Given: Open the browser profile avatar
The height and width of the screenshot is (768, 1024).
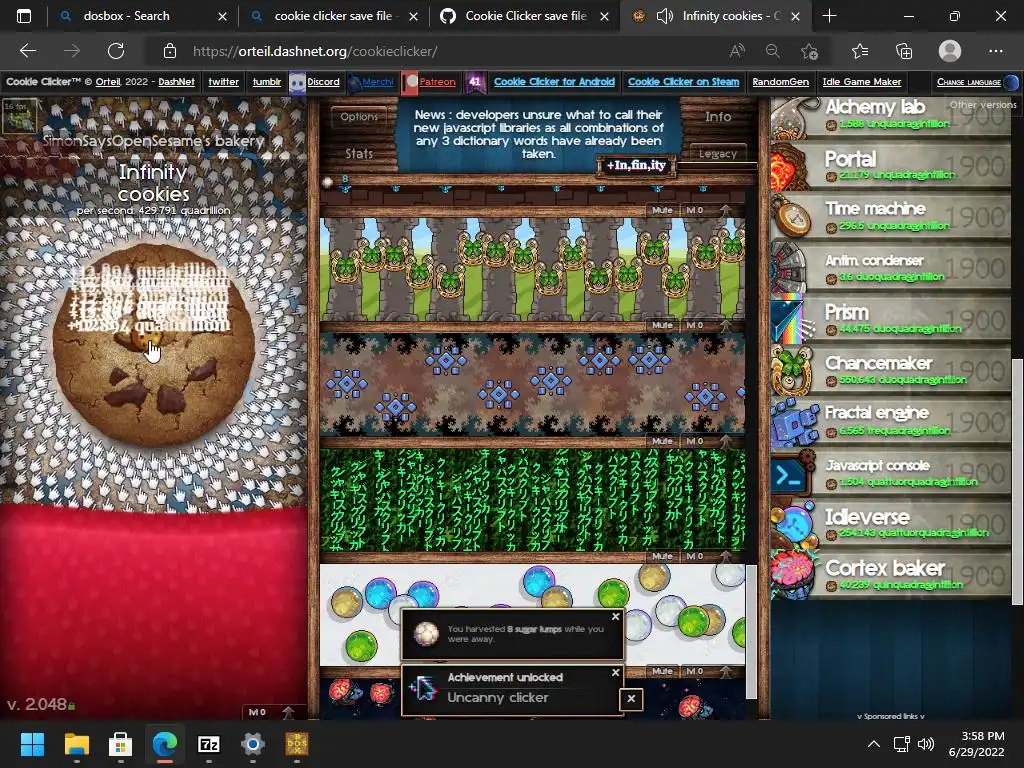Looking at the screenshot, I should click(950, 51).
